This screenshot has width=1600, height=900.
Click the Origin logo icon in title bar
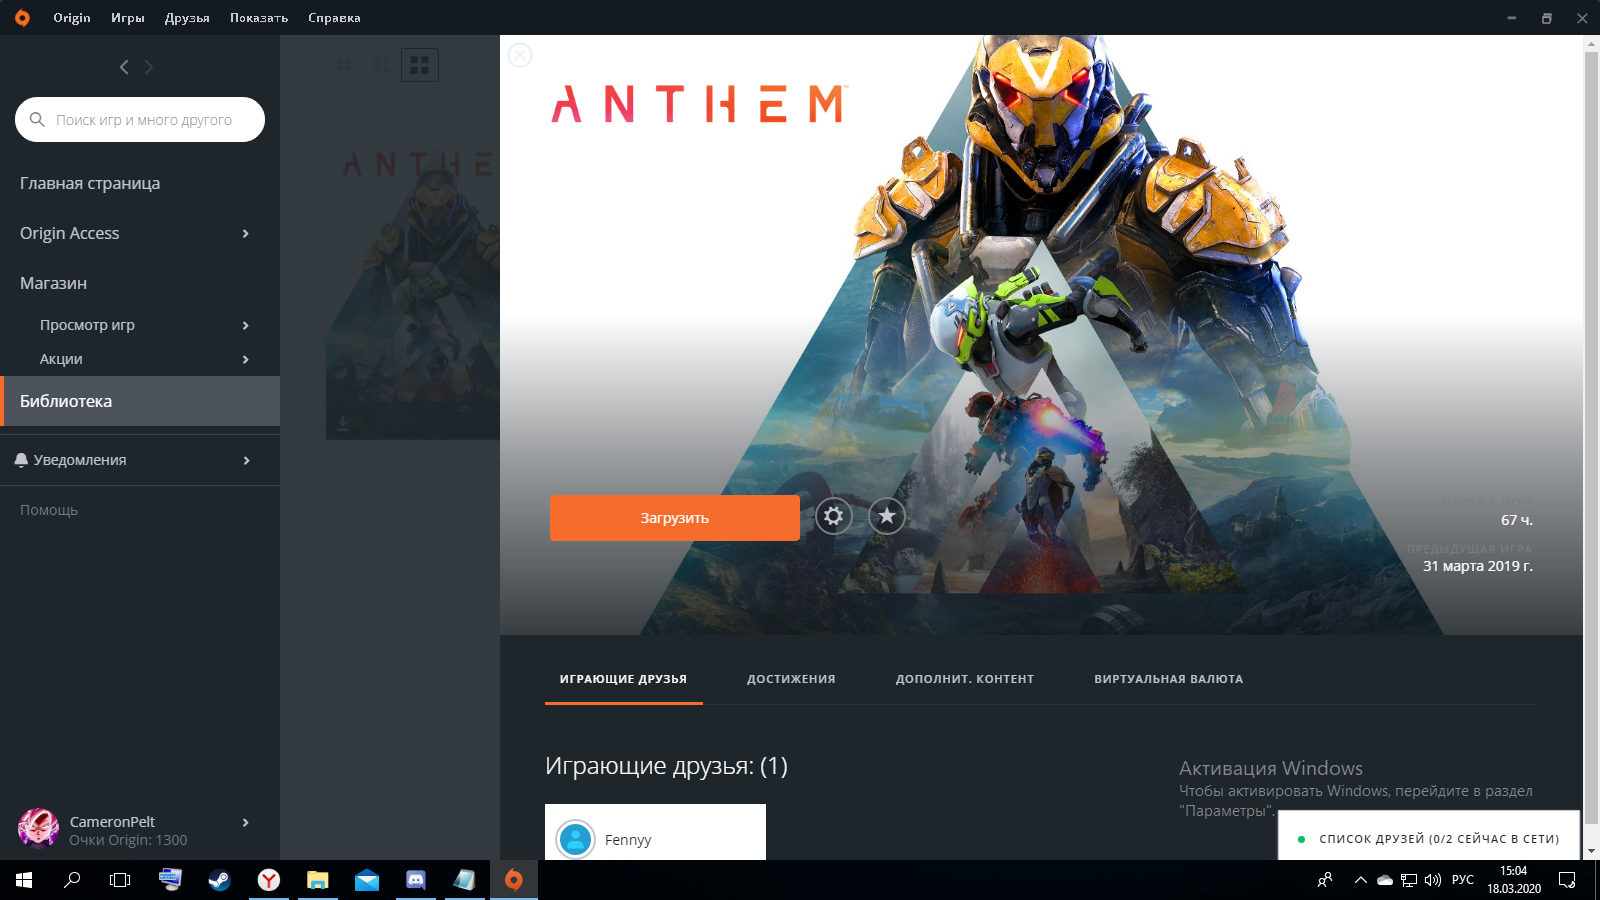pos(22,18)
